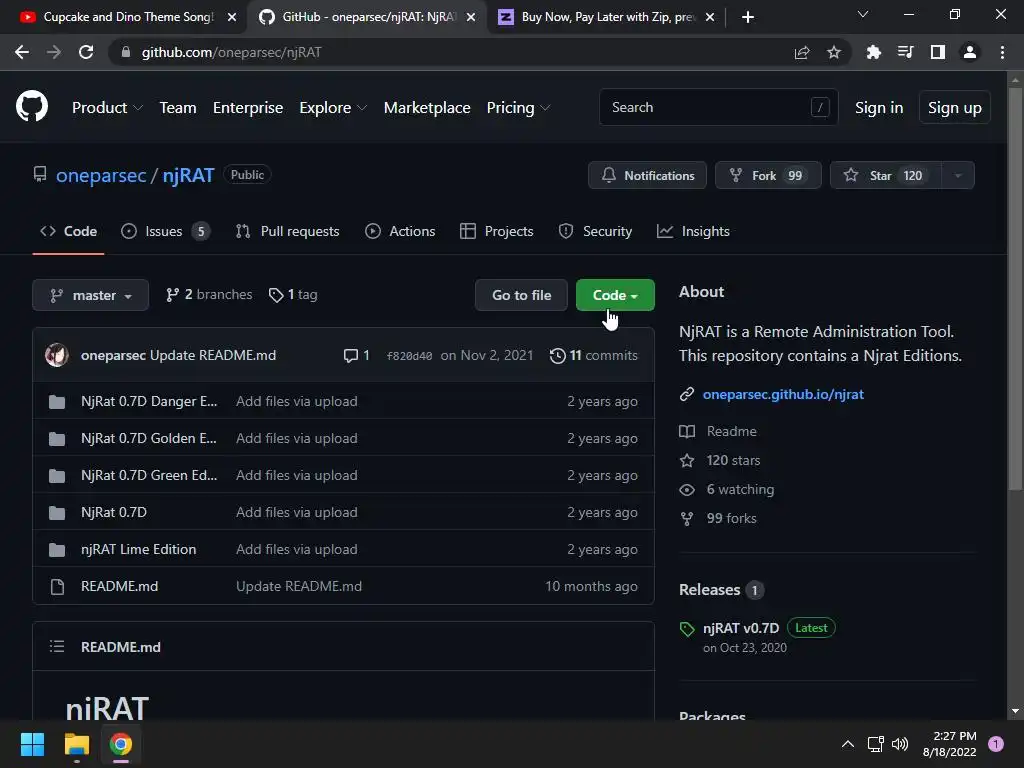1024x768 pixels.
Task: Click the njRAT v0.7D release tag icon
Action: tap(687, 629)
